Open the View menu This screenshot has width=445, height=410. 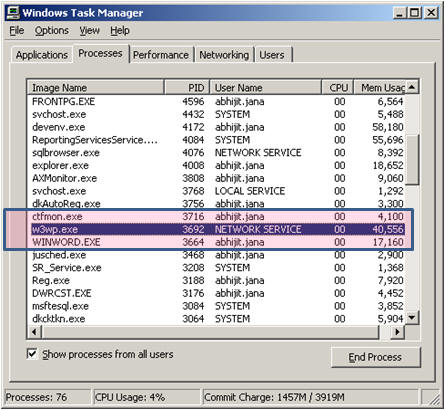[89, 31]
